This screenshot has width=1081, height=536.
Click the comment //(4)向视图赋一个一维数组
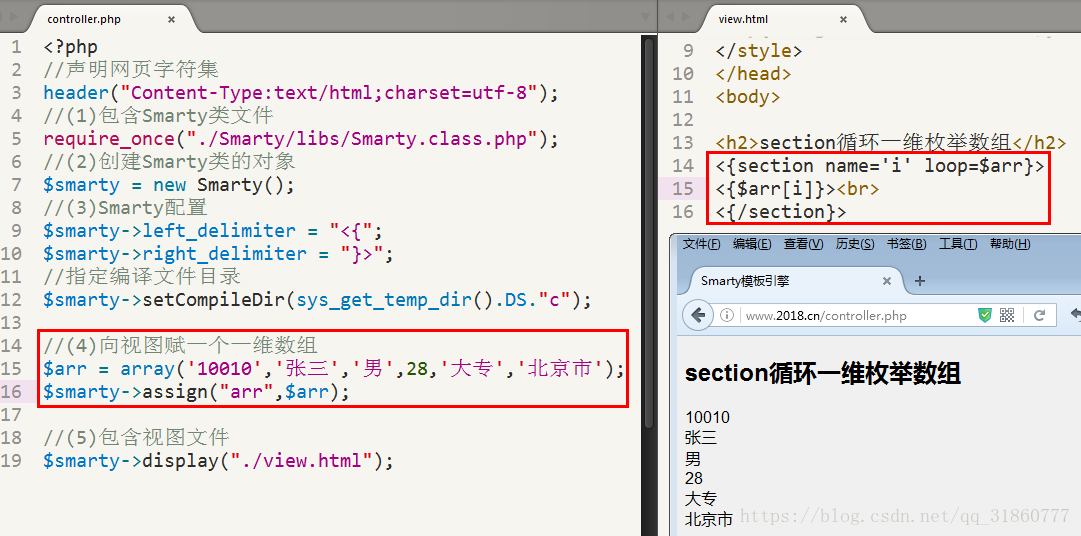pyautogui.click(x=180, y=345)
